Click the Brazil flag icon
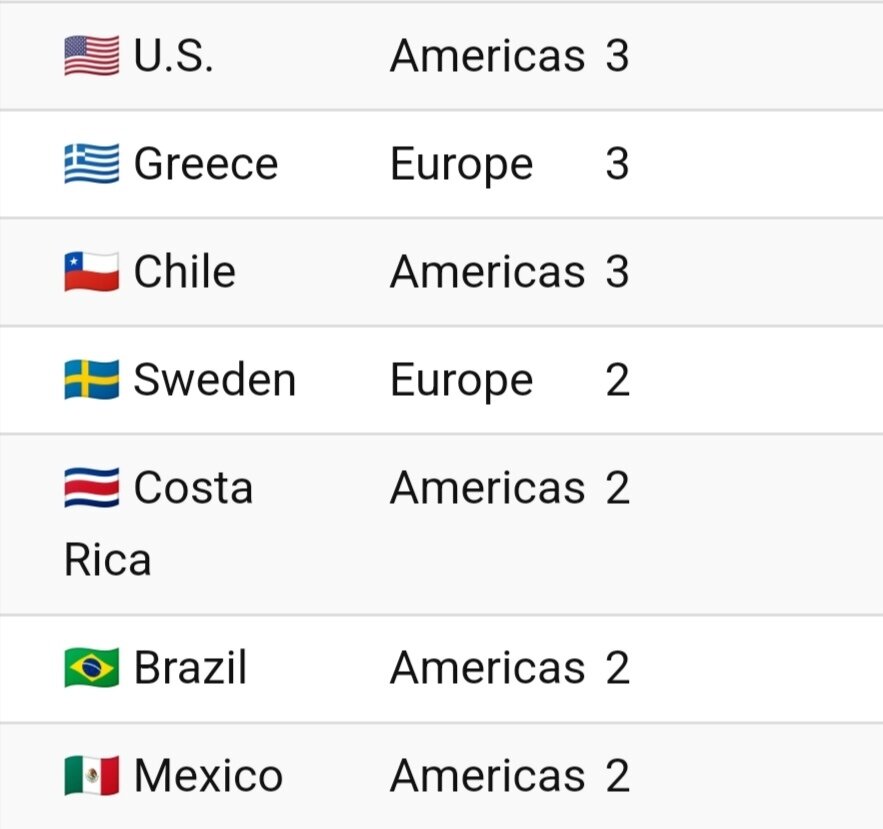This screenshot has height=829, width=883. point(91,668)
